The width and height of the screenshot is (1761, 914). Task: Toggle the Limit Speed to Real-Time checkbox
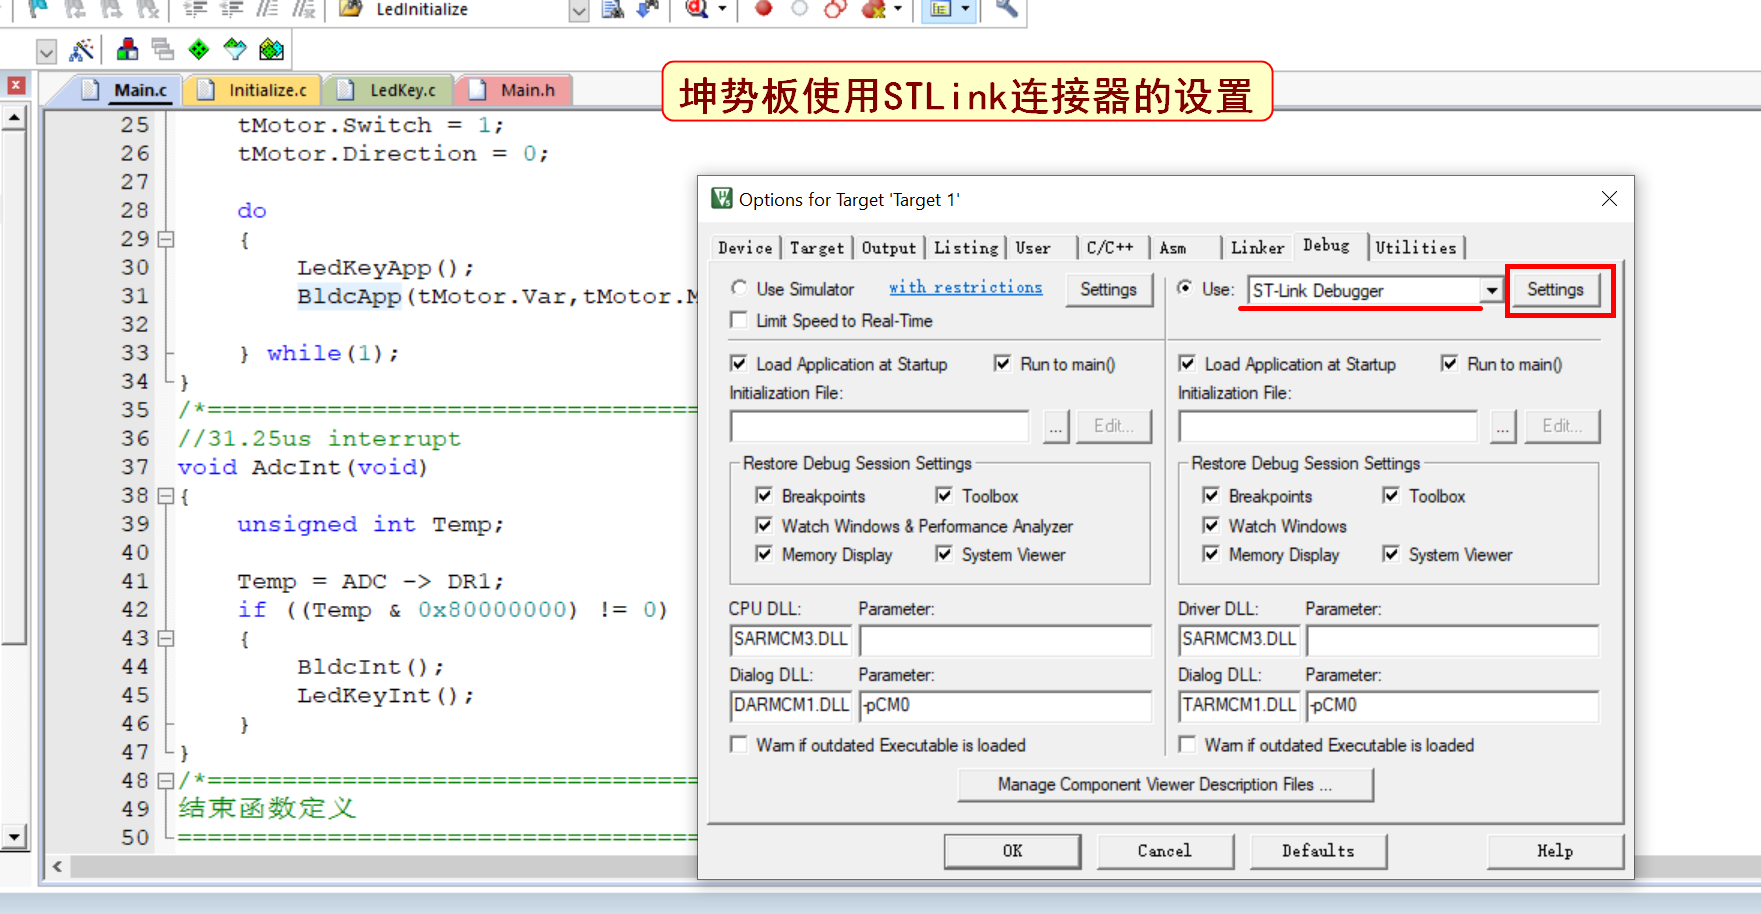pyautogui.click(x=739, y=320)
